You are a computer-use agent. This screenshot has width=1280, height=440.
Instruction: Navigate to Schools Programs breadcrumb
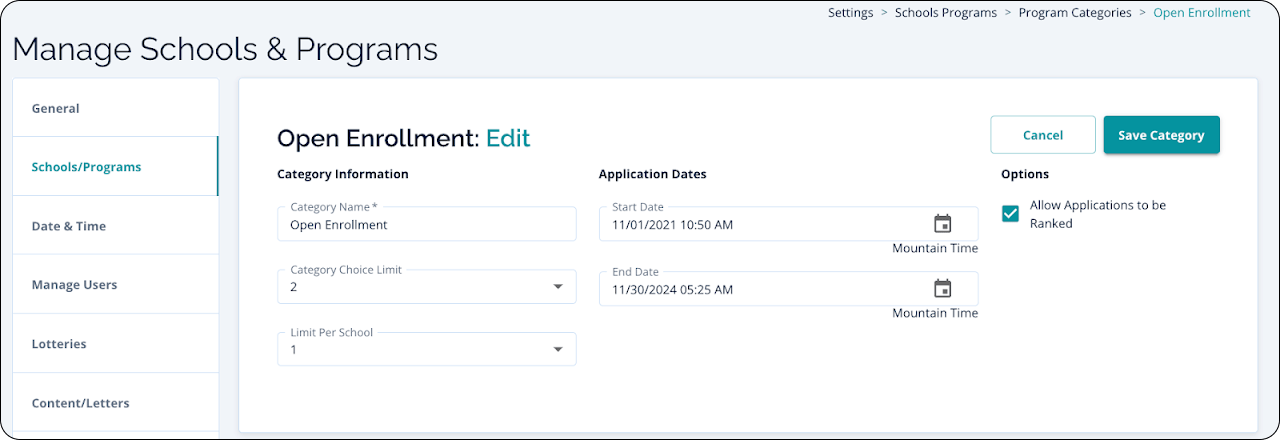[x=945, y=13]
